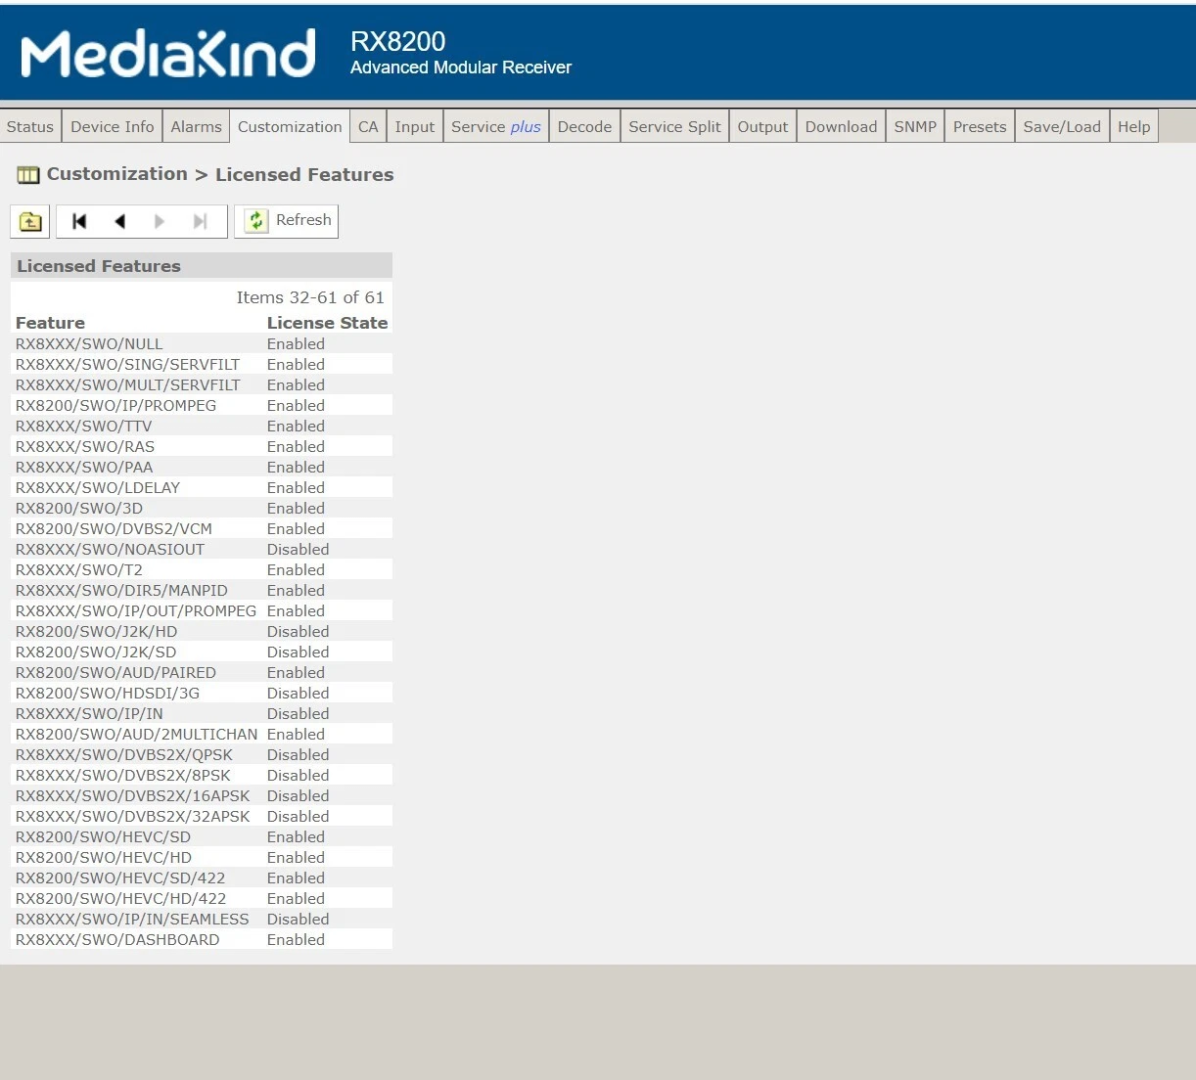This screenshot has height=1080, width=1196.
Task: Click the next page arrow icon
Action: 159,222
